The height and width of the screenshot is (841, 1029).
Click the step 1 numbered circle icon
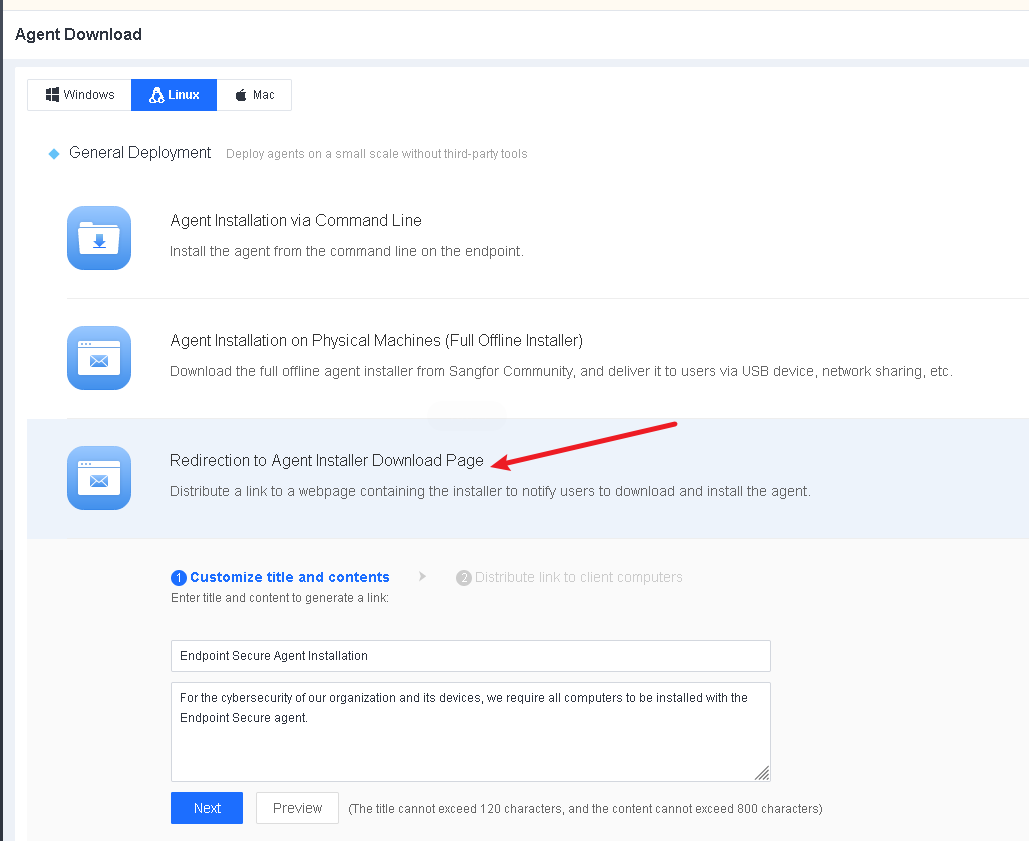point(179,578)
